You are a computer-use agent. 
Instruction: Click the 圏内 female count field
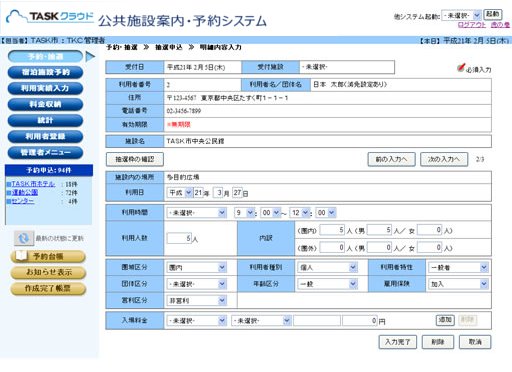click(x=430, y=230)
